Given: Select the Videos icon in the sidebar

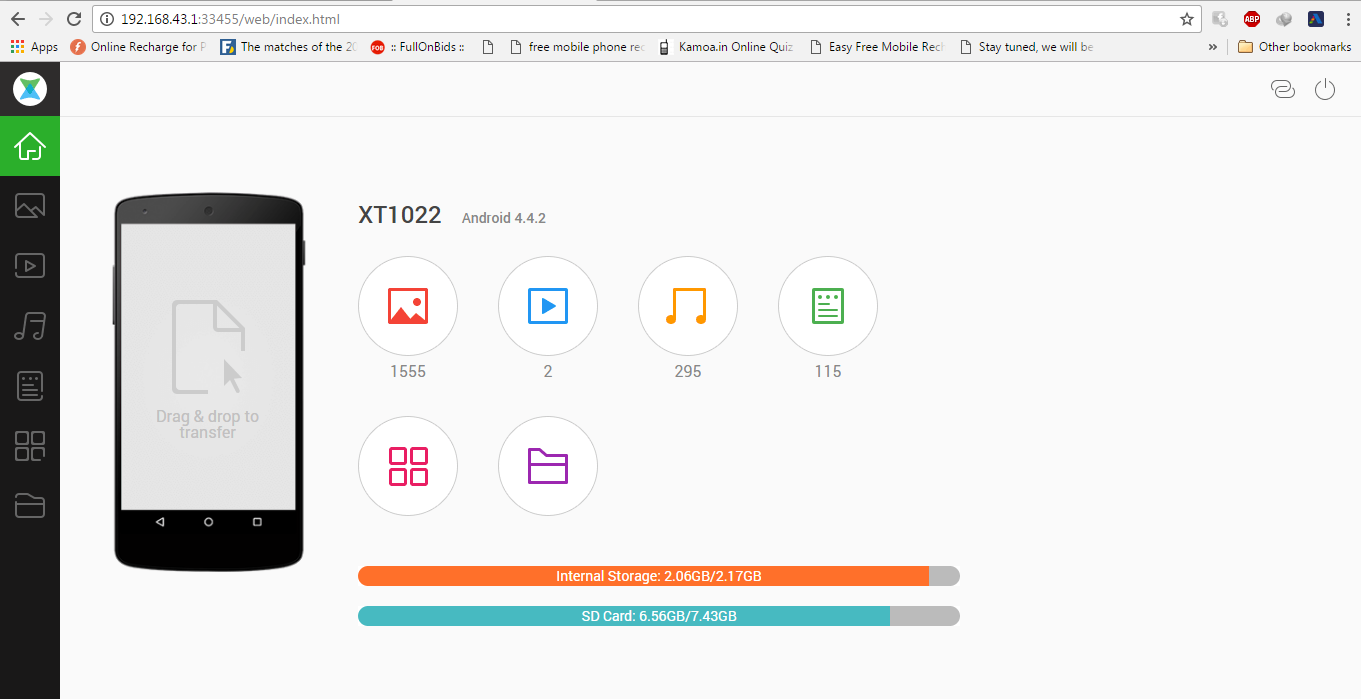Looking at the screenshot, I should click(29, 266).
